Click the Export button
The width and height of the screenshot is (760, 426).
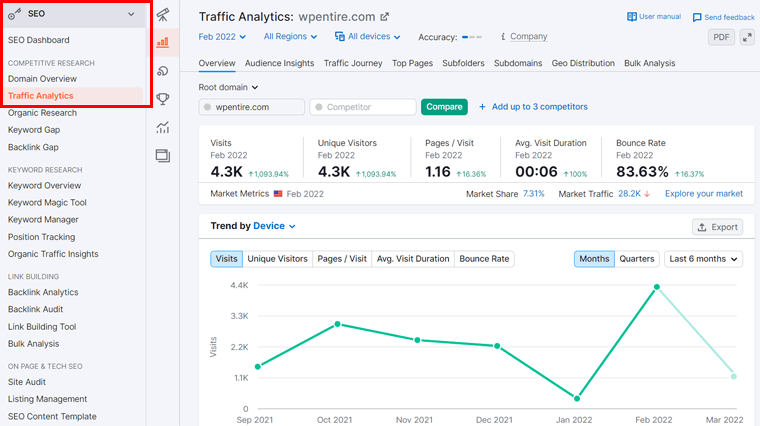pos(717,227)
